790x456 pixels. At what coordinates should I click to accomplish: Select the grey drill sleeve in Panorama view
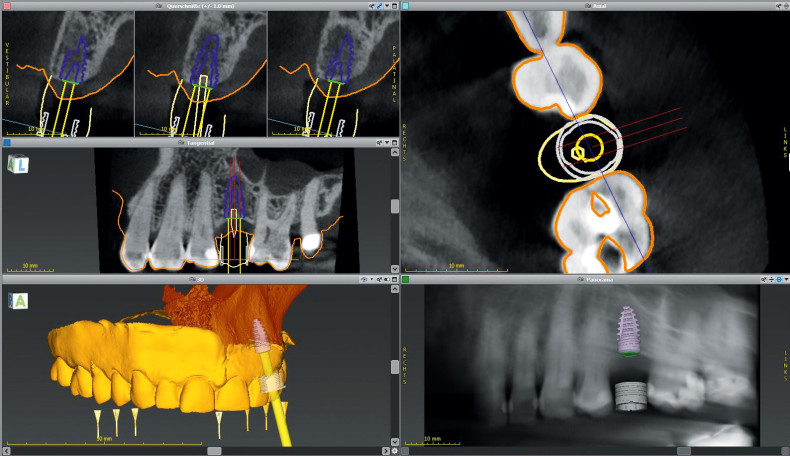pyautogui.click(x=631, y=396)
